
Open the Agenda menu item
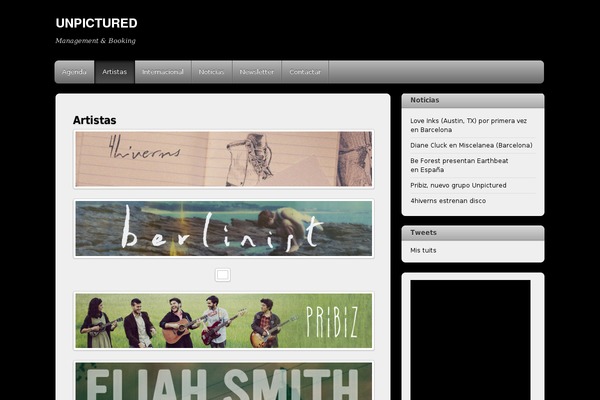[74, 72]
